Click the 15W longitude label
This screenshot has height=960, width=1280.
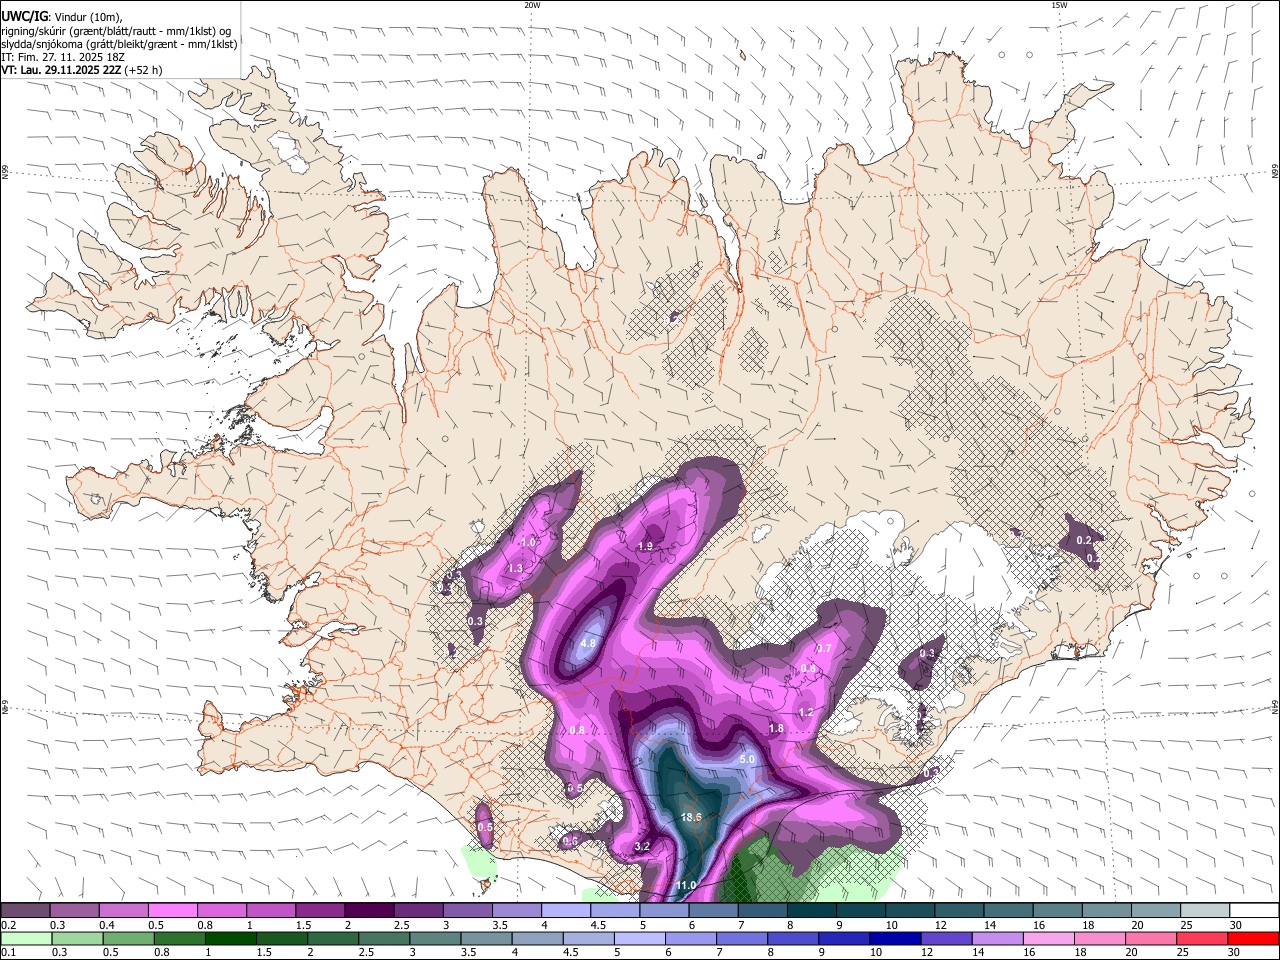pos(1059,5)
